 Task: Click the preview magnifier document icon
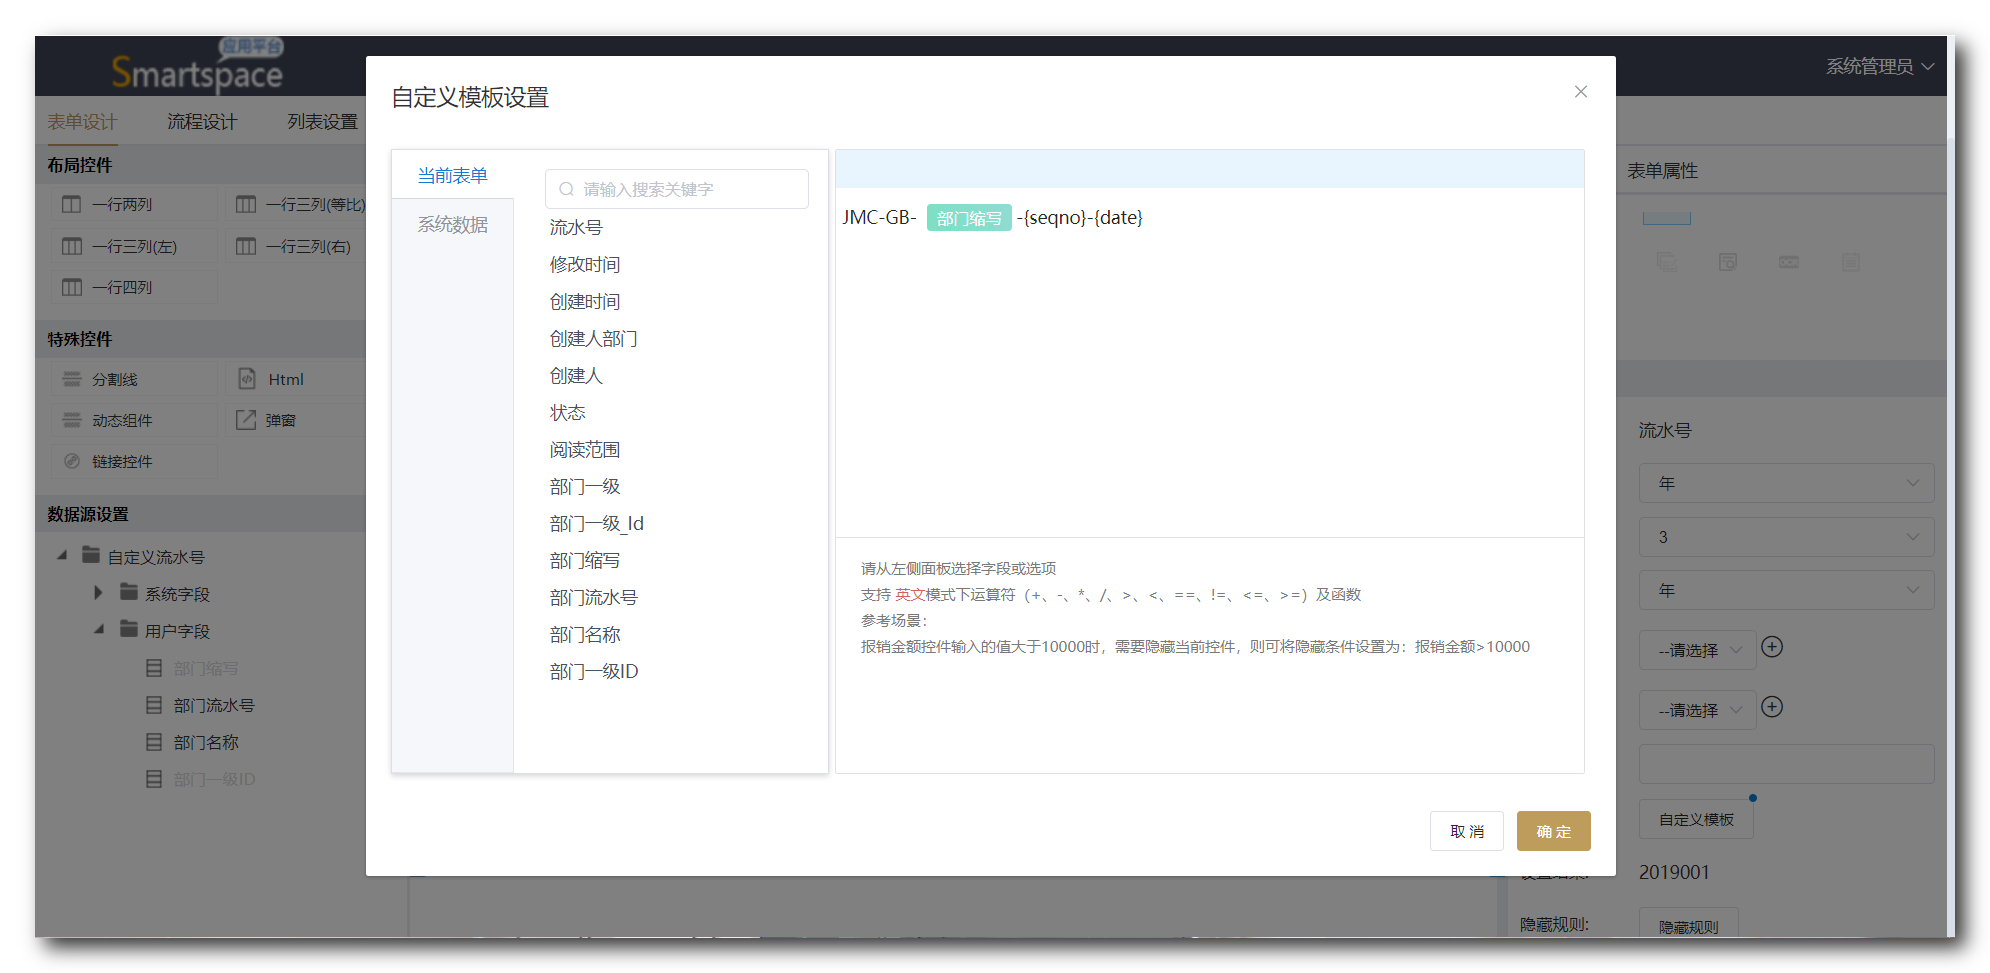[1728, 262]
